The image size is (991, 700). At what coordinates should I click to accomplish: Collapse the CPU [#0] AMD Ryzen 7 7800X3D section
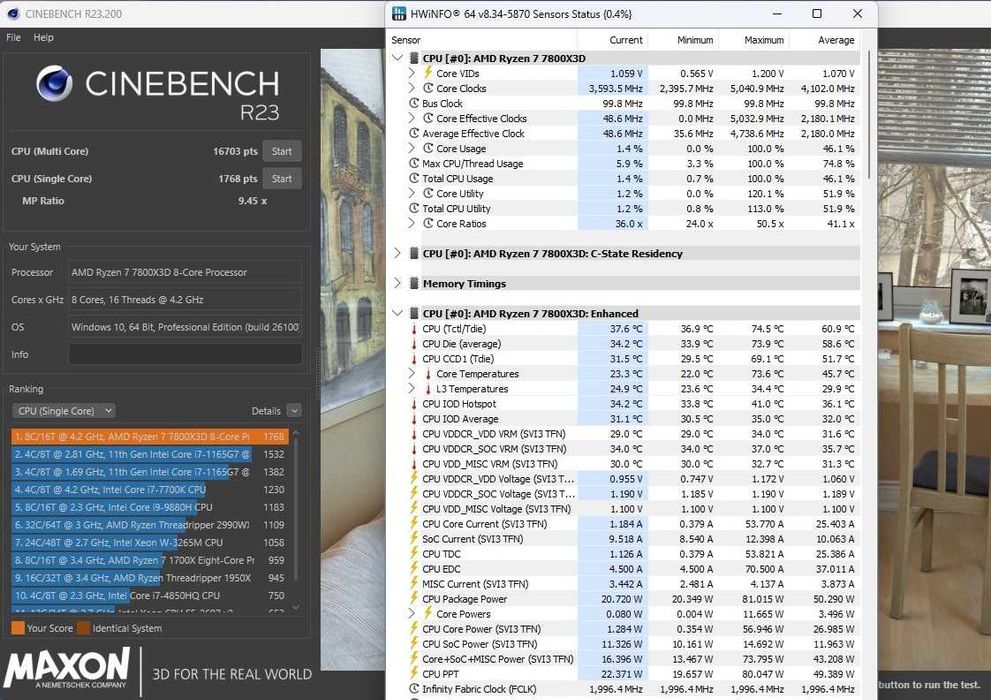tap(398, 58)
